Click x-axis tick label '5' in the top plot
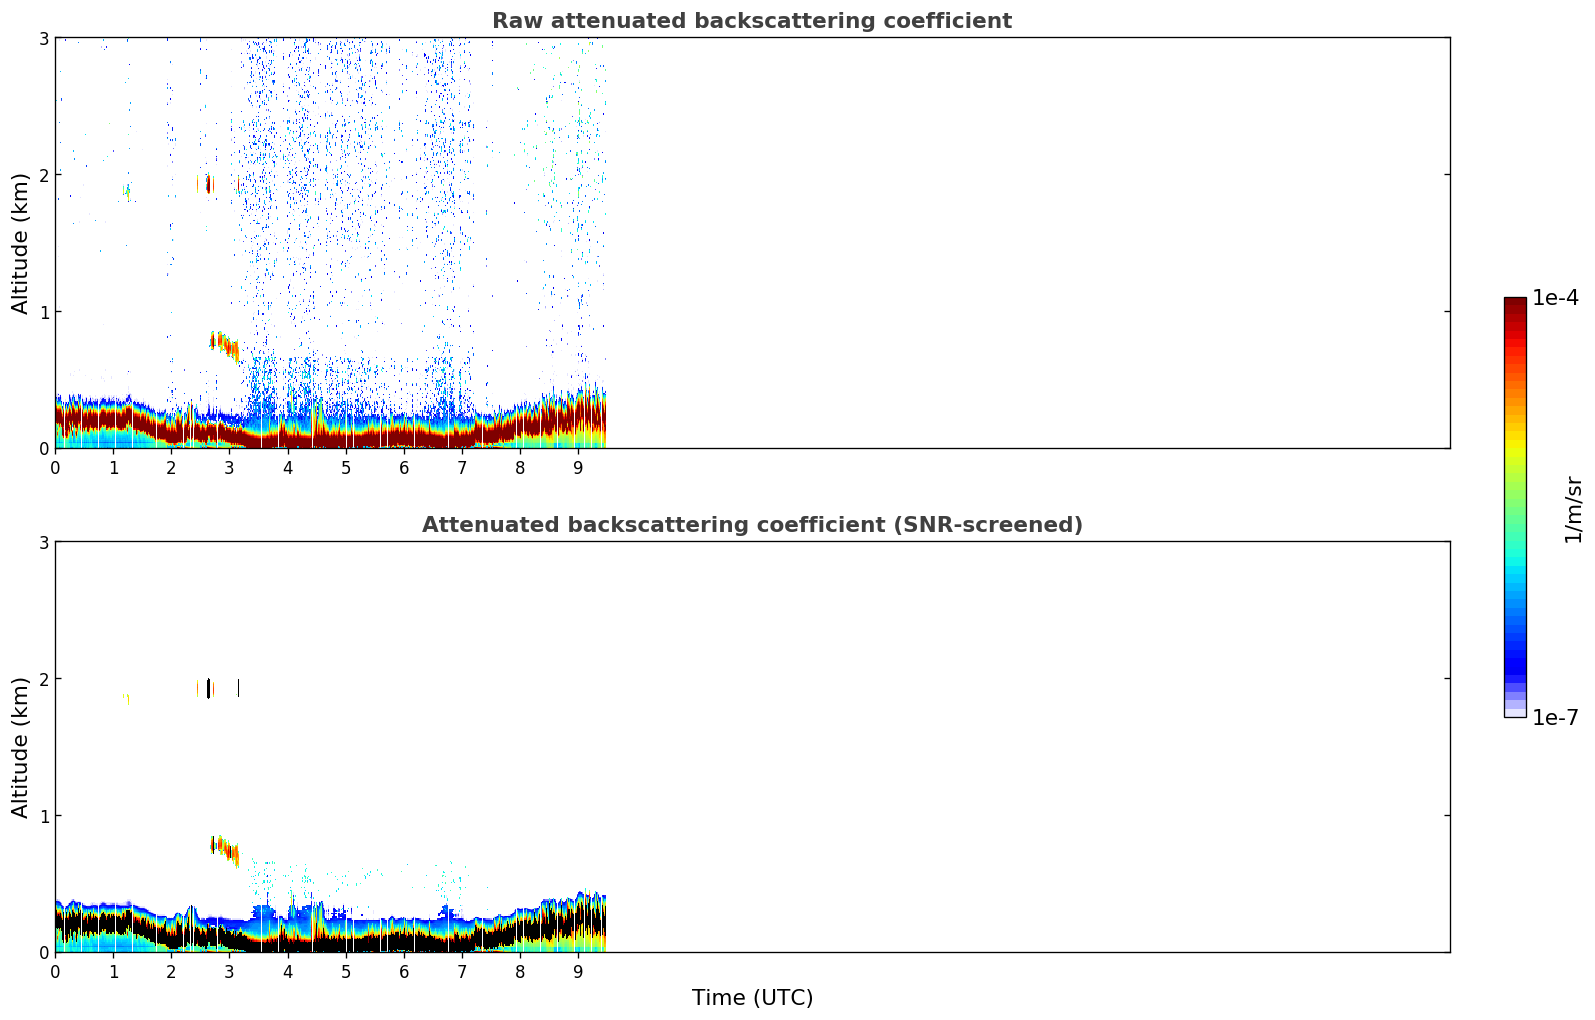This screenshot has height=1020, width=1595. click(x=346, y=468)
